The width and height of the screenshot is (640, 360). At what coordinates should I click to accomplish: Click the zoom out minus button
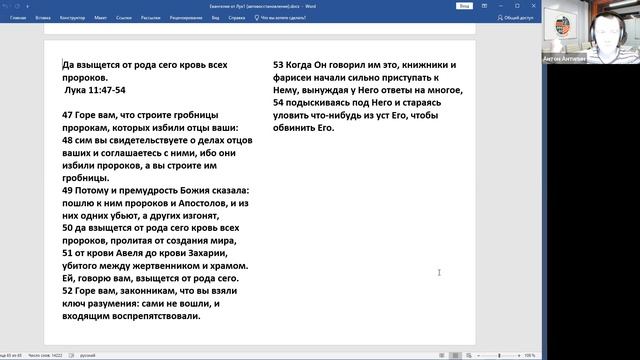coord(478,356)
